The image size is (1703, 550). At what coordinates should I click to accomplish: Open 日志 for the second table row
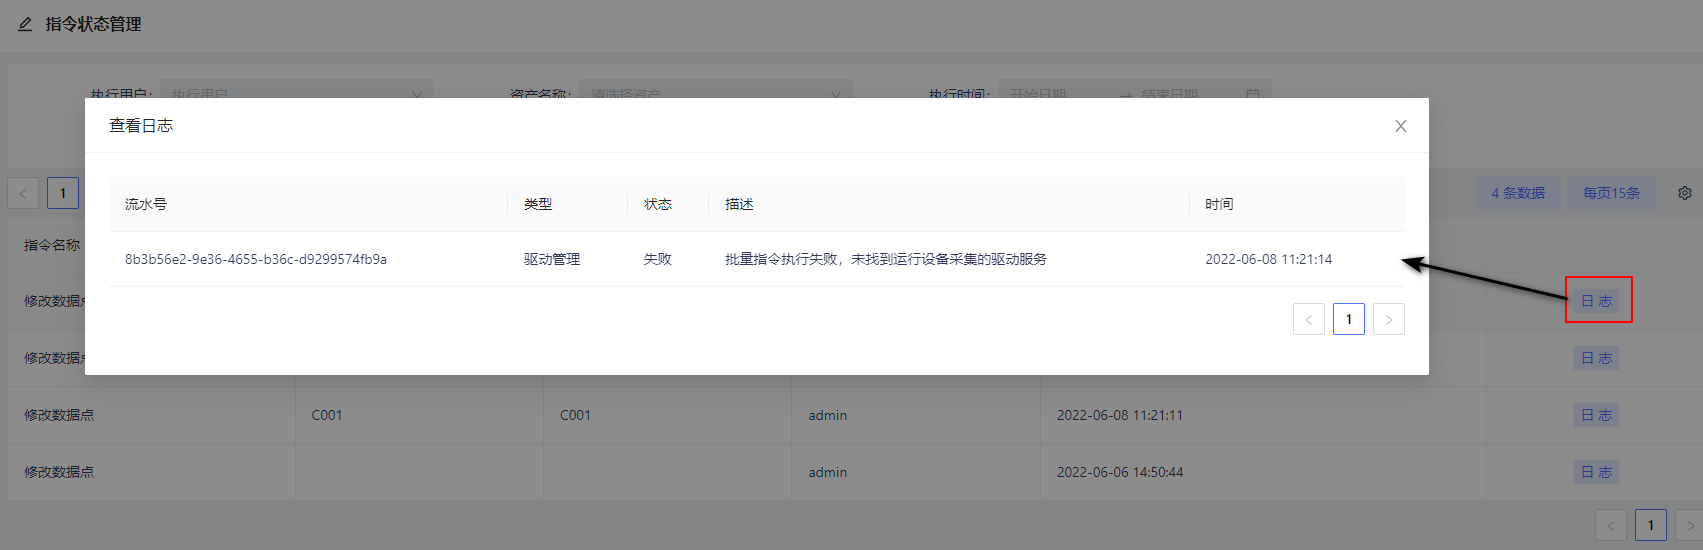click(x=1597, y=358)
